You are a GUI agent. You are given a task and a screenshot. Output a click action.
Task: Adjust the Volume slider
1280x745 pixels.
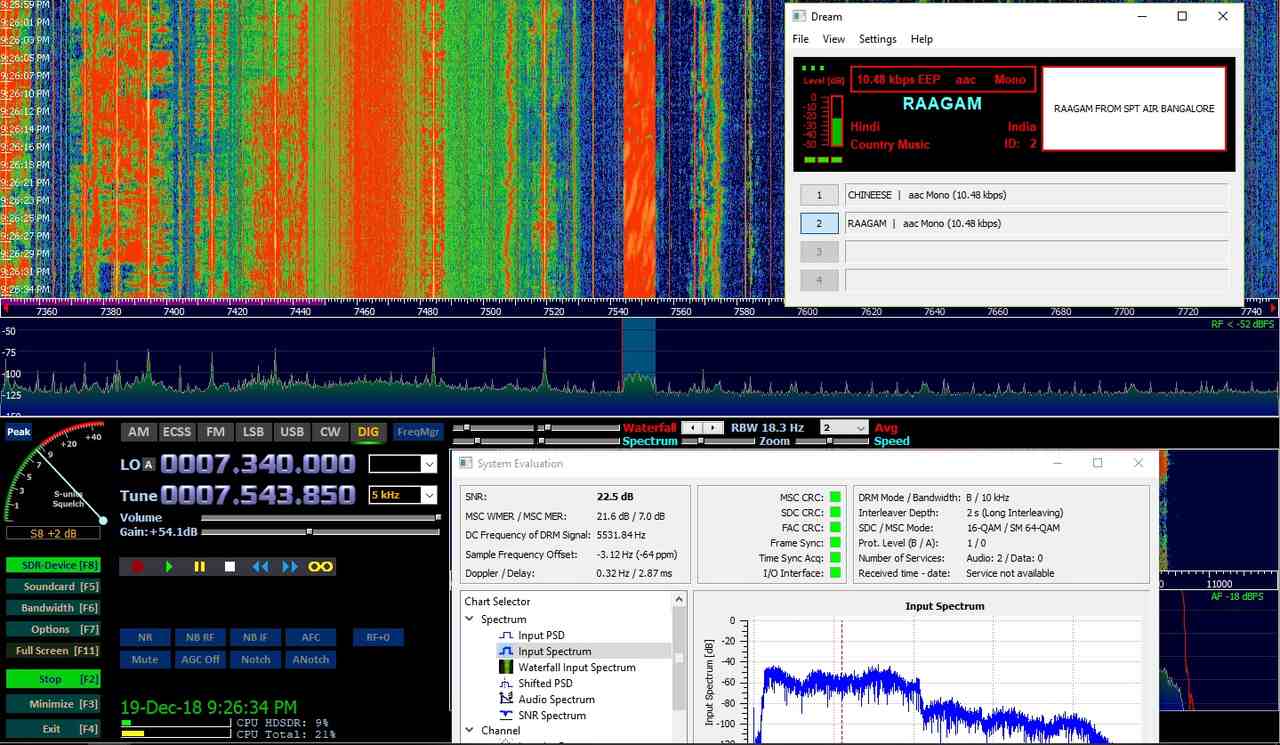tap(320, 518)
